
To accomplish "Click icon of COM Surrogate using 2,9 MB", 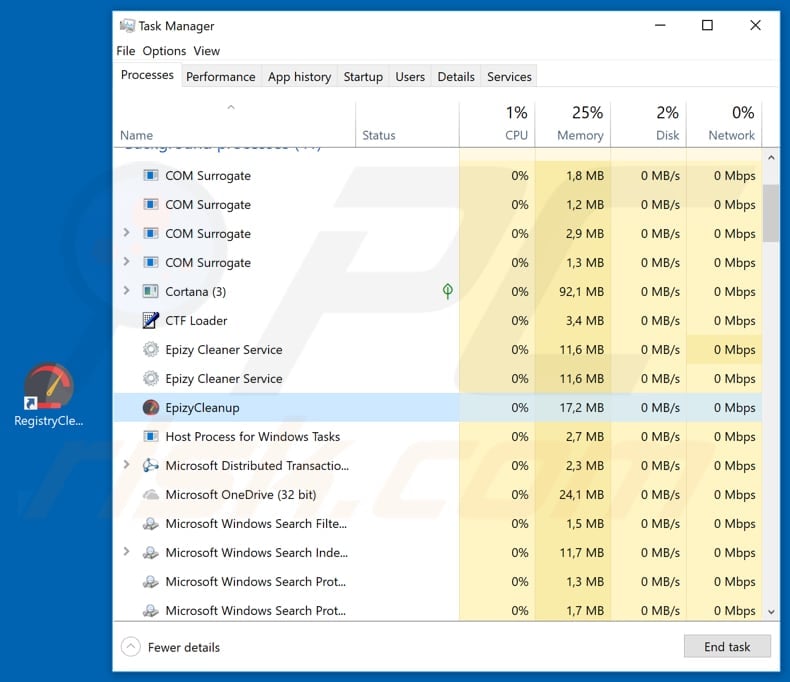I will pyautogui.click(x=151, y=233).
